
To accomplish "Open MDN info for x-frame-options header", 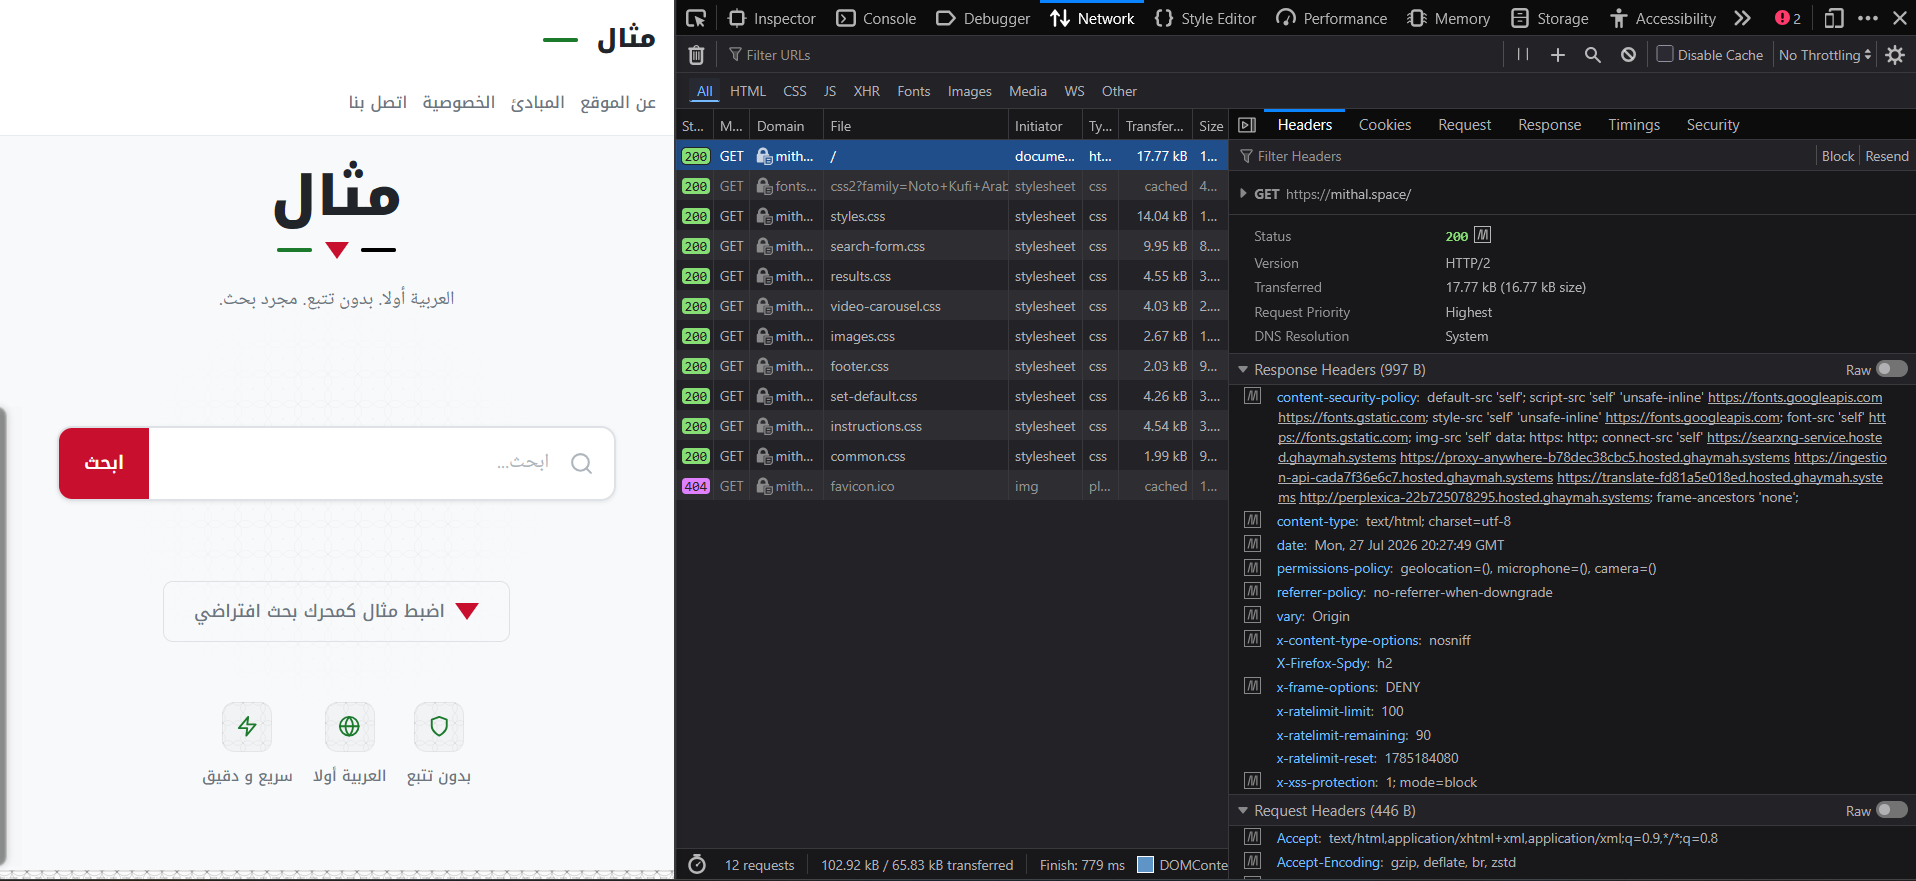I will (x=1252, y=686).
